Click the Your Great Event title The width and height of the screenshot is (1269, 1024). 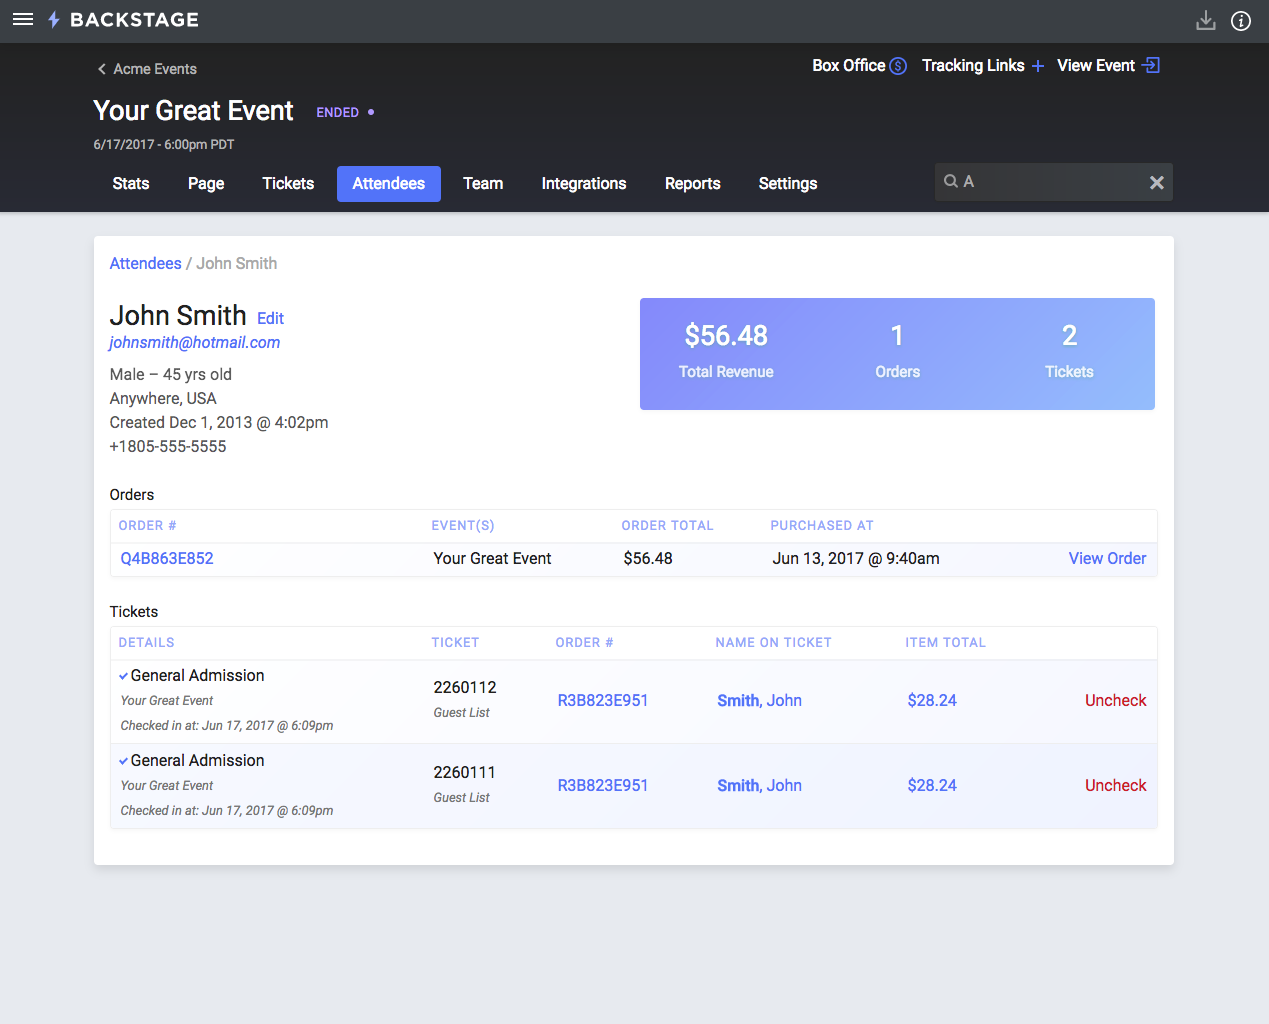coord(193,111)
